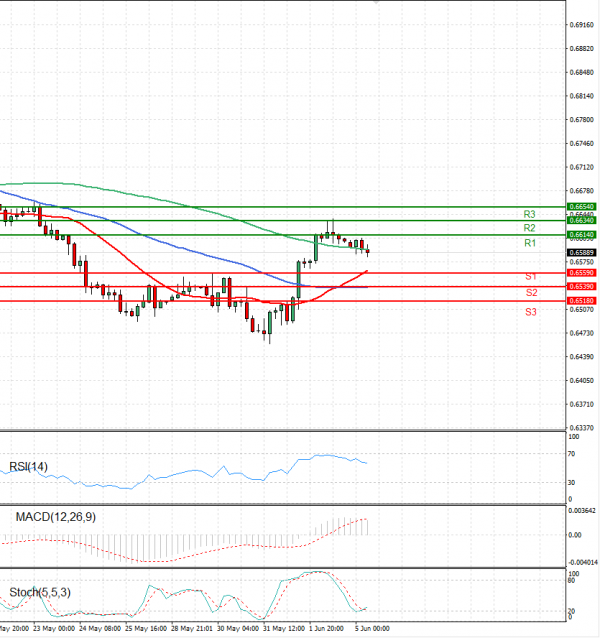Click the green 0.66140 price tag
This screenshot has height=638, width=600.
click(582, 234)
